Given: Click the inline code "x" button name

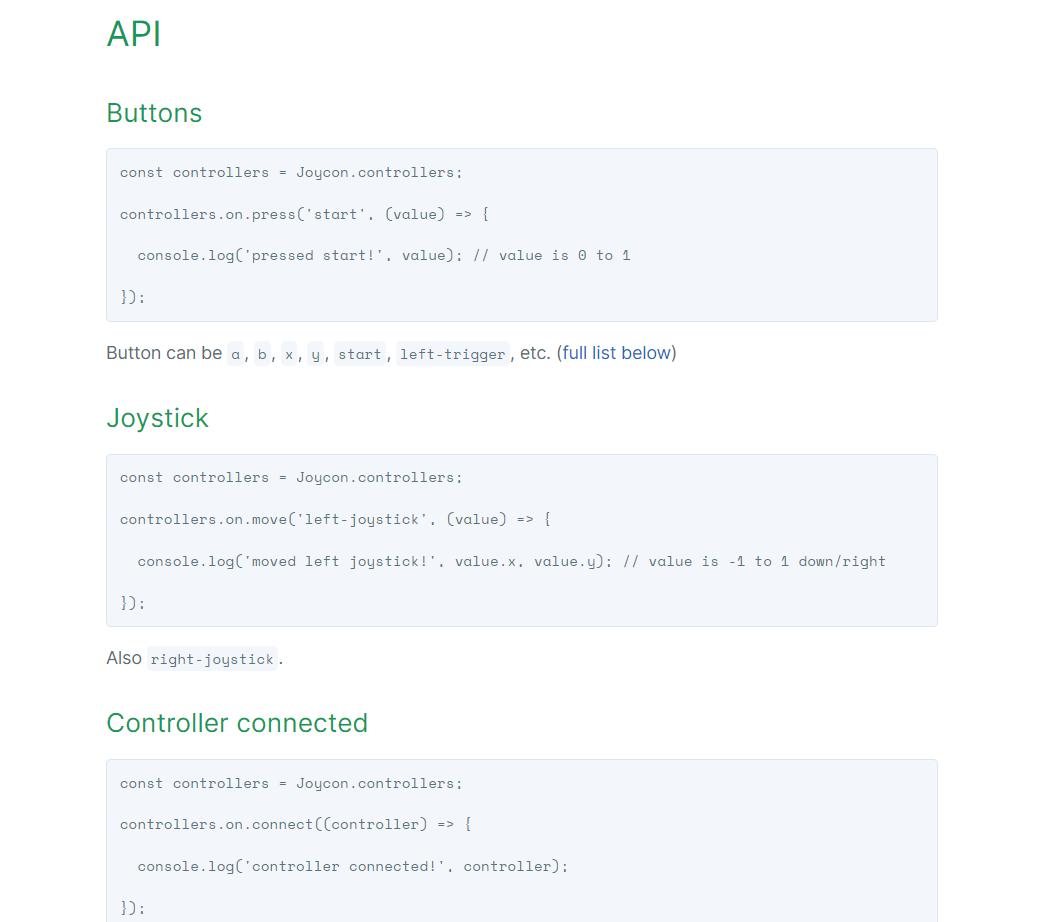Looking at the screenshot, I should coord(289,354).
